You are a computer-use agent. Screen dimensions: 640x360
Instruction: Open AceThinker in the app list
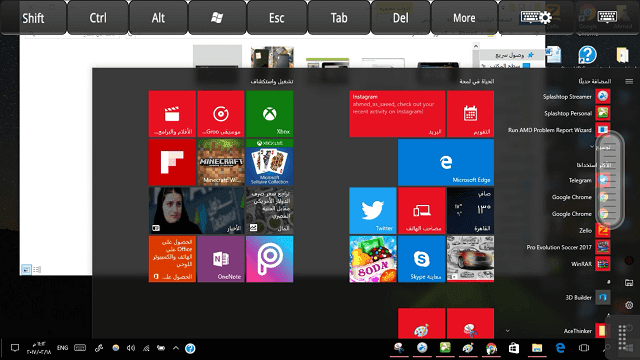(587, 331)
